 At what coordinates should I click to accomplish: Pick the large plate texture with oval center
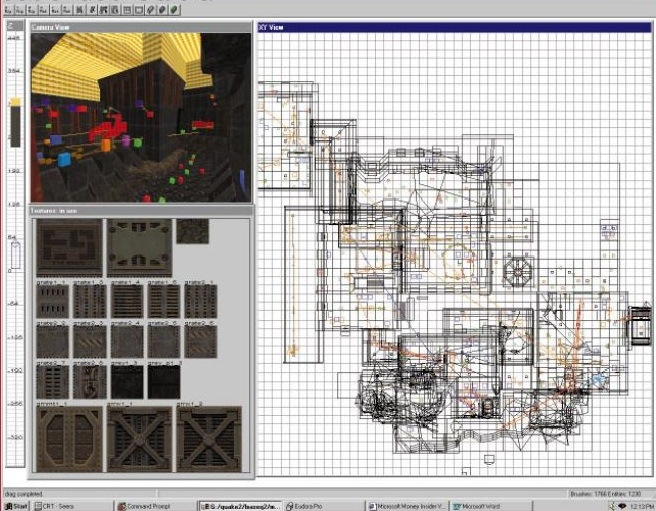coord(139,248)
